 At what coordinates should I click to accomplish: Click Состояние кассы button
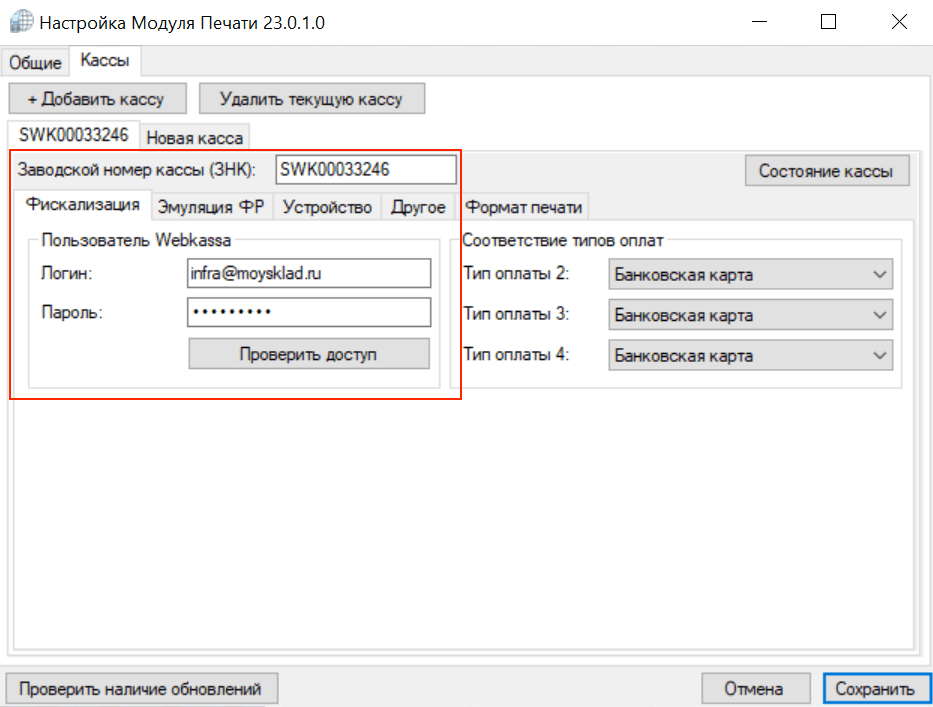[x=826, y=171]
